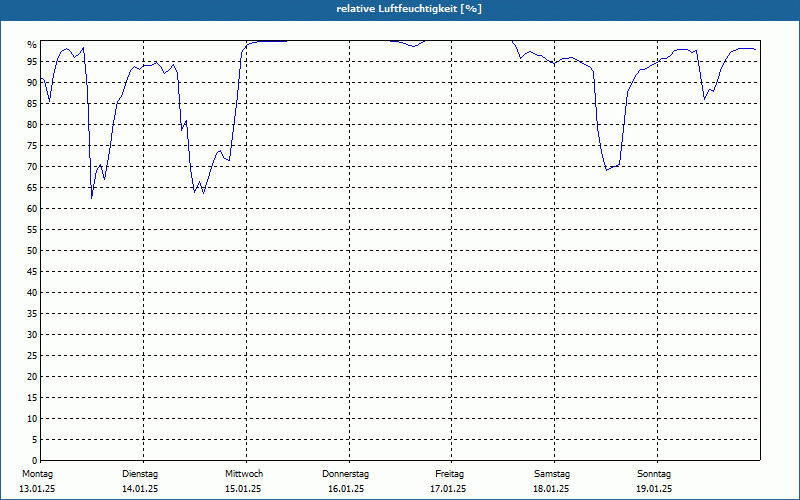This screenshot has width=800, height=500.
Task: Click the 65 value on the y-axis
Action: tap(32, 188)
